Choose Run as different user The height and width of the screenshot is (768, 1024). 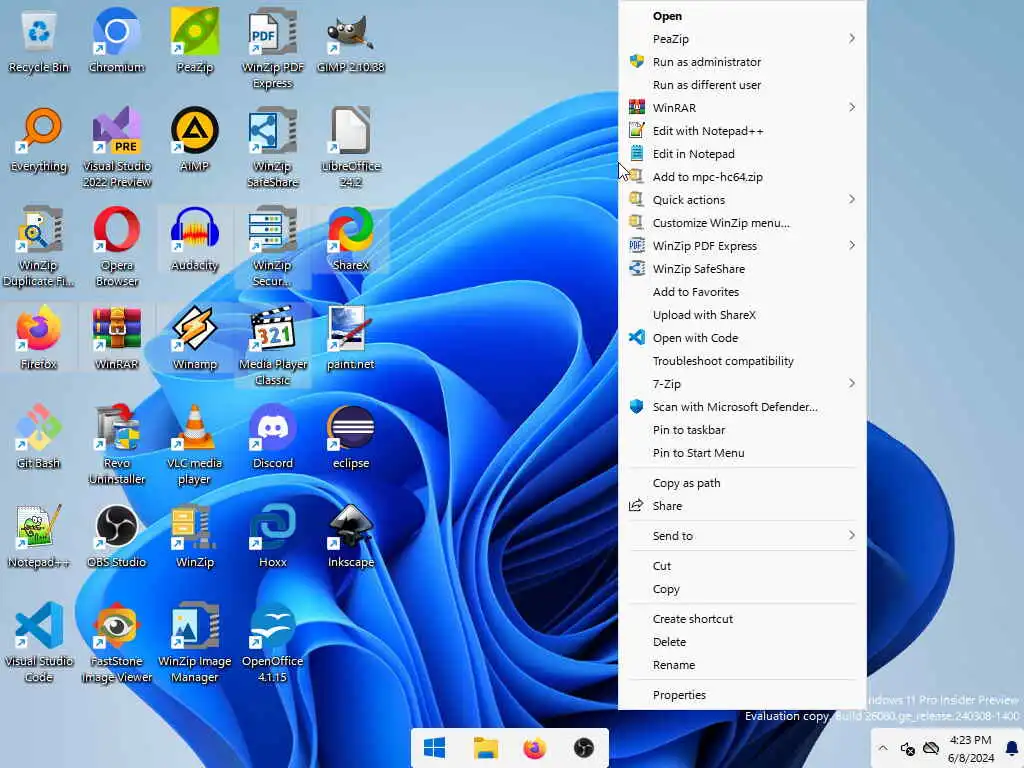click(742, 85)
